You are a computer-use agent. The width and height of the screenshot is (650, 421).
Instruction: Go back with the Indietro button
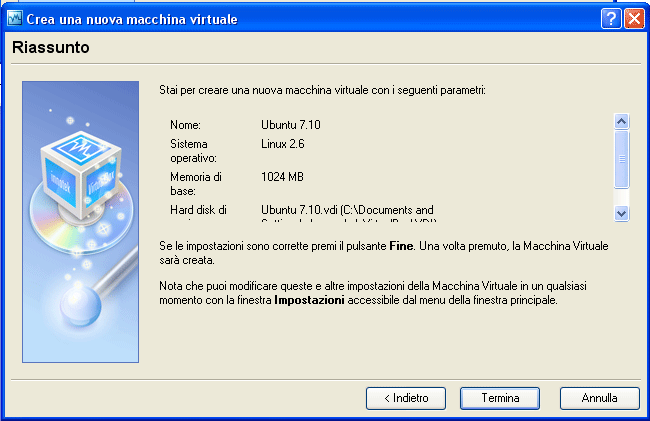(406, 398)
